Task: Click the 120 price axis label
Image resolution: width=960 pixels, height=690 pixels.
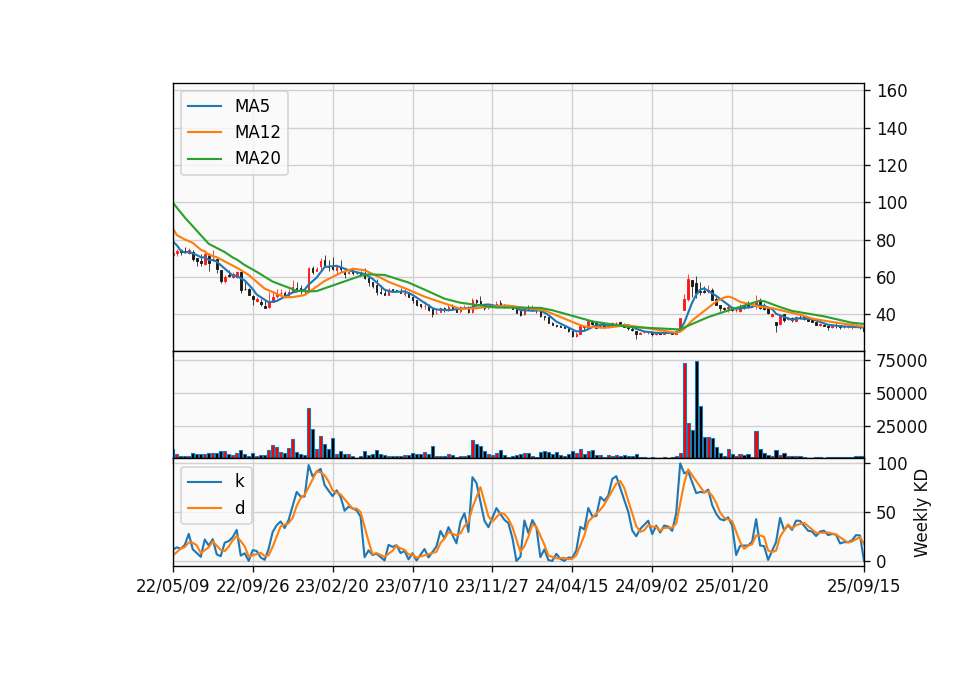Action: point(892,166)
